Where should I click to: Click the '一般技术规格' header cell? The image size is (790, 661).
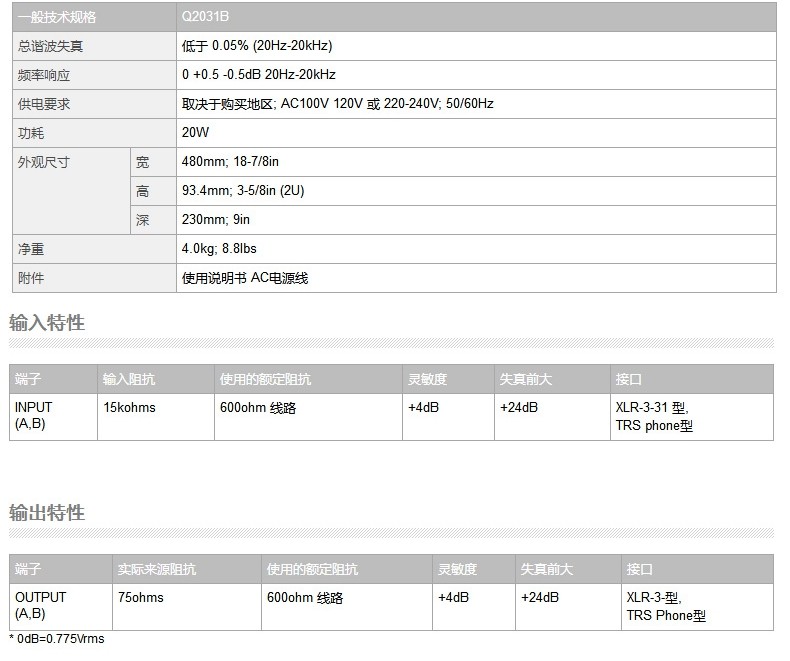(x=94, y=17)
